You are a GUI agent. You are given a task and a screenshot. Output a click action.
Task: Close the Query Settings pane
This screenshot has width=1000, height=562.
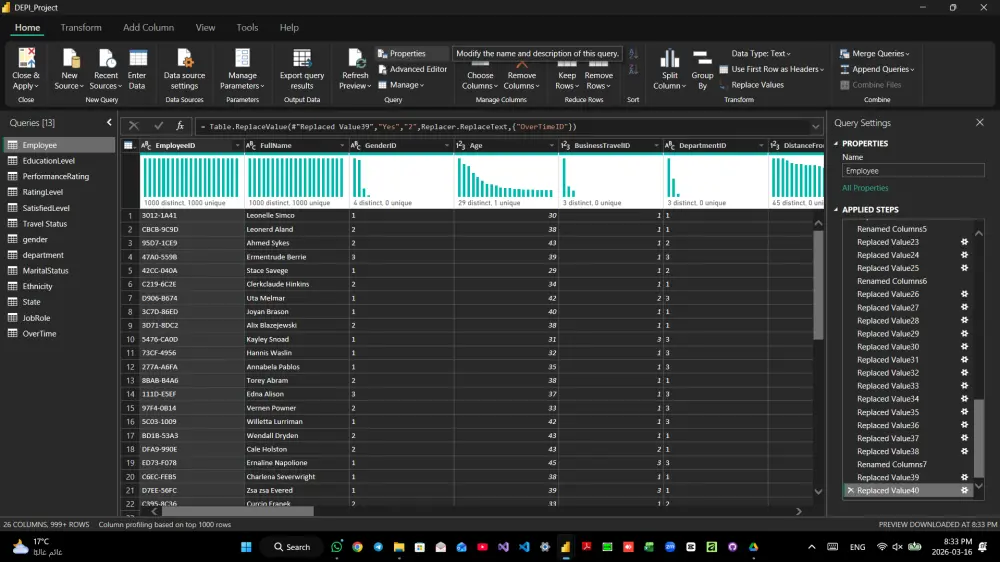(x=980, y=122)
